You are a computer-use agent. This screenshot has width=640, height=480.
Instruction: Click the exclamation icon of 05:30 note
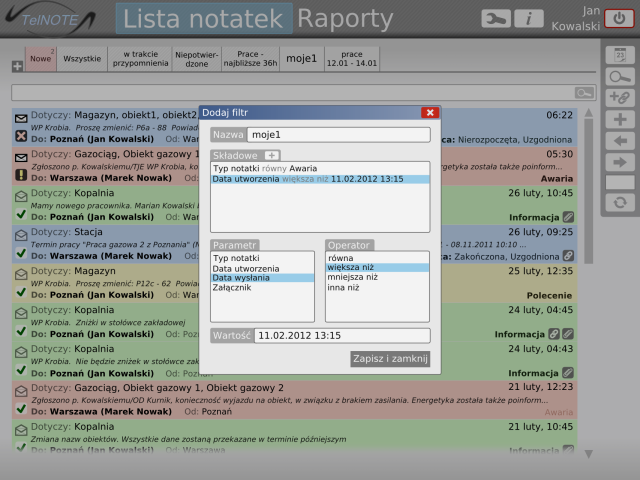coord(21,175)
